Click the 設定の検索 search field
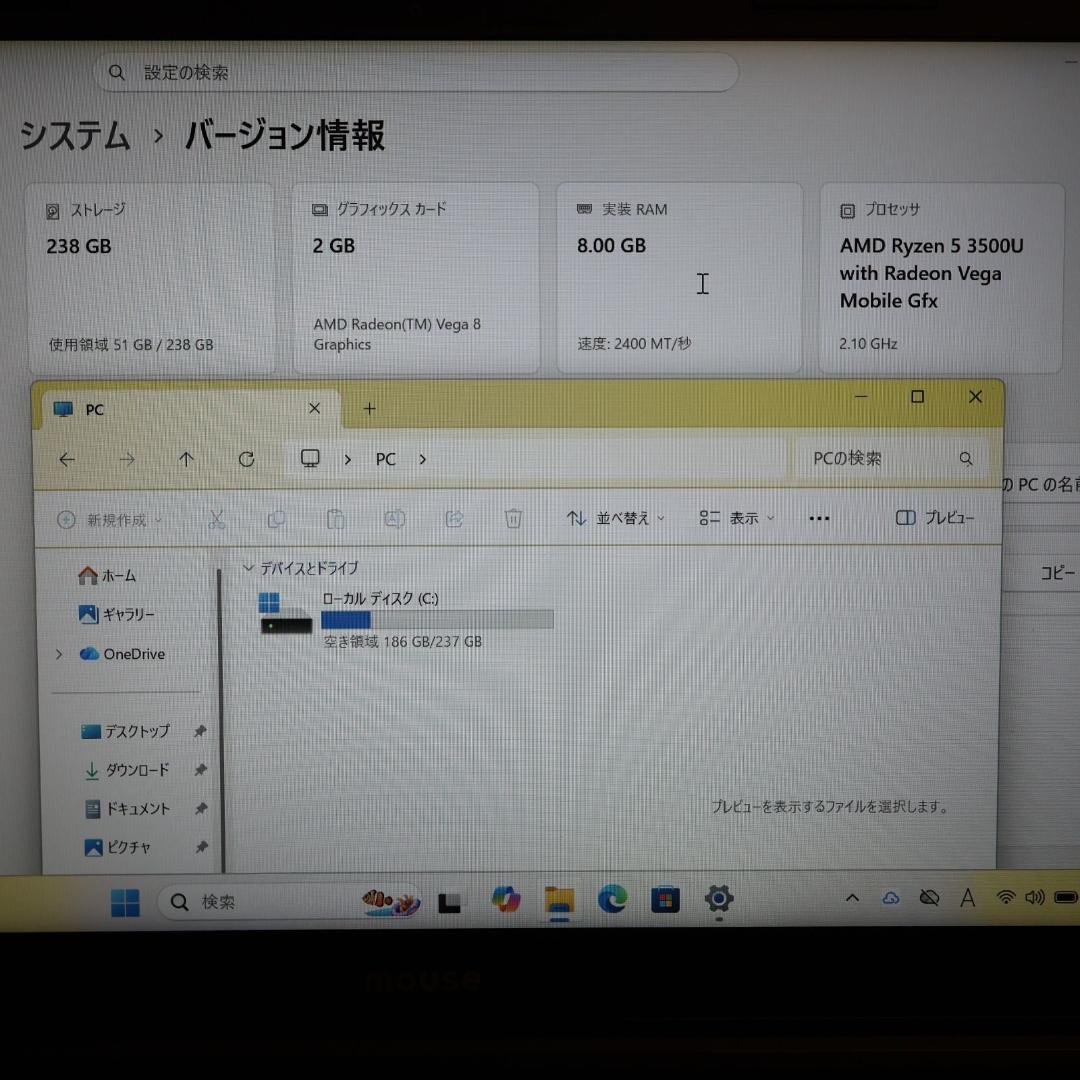 [x=416, y=72]
